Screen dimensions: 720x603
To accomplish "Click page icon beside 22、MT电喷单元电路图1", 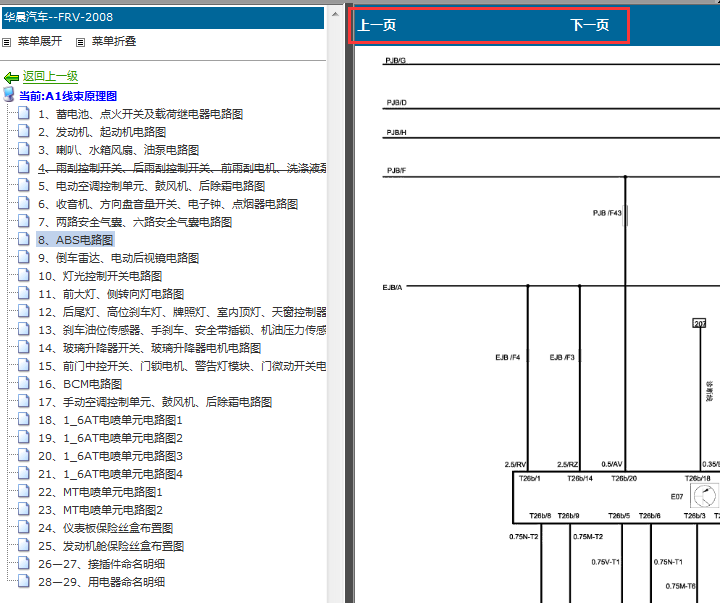I will pos(24,491).
